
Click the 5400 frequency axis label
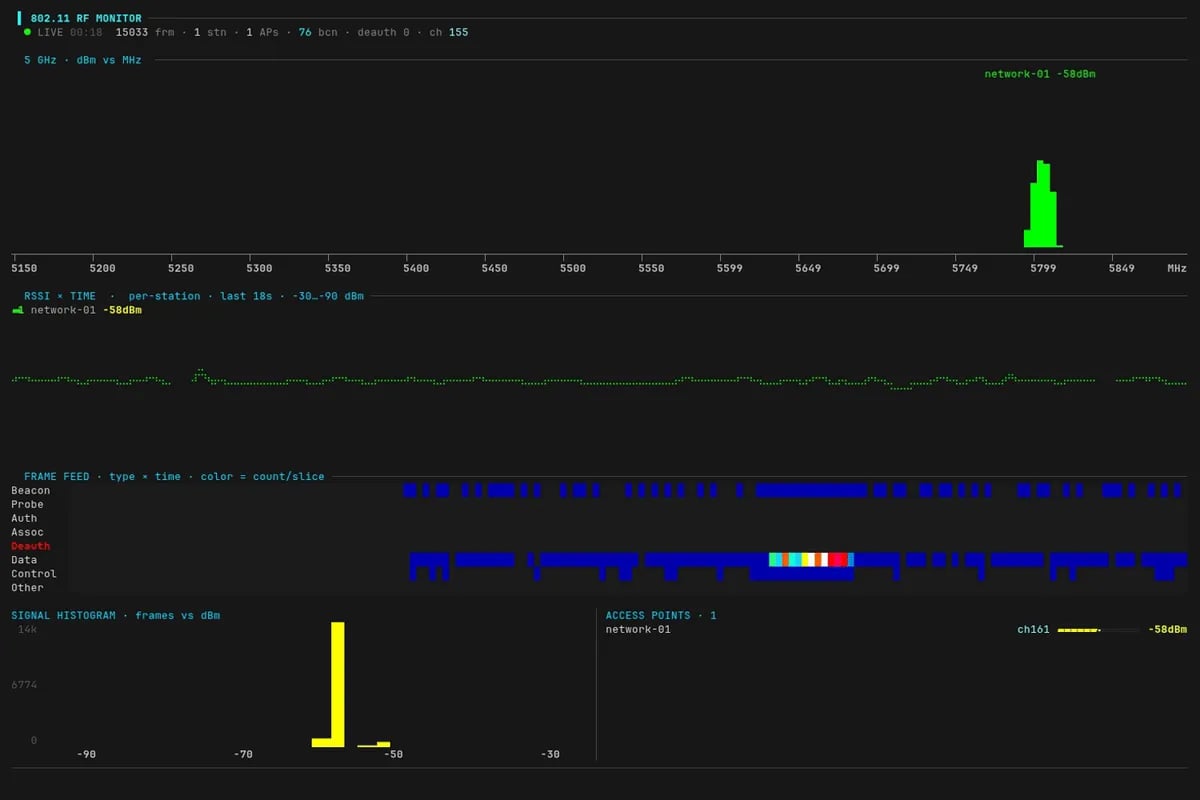point(416,268)
